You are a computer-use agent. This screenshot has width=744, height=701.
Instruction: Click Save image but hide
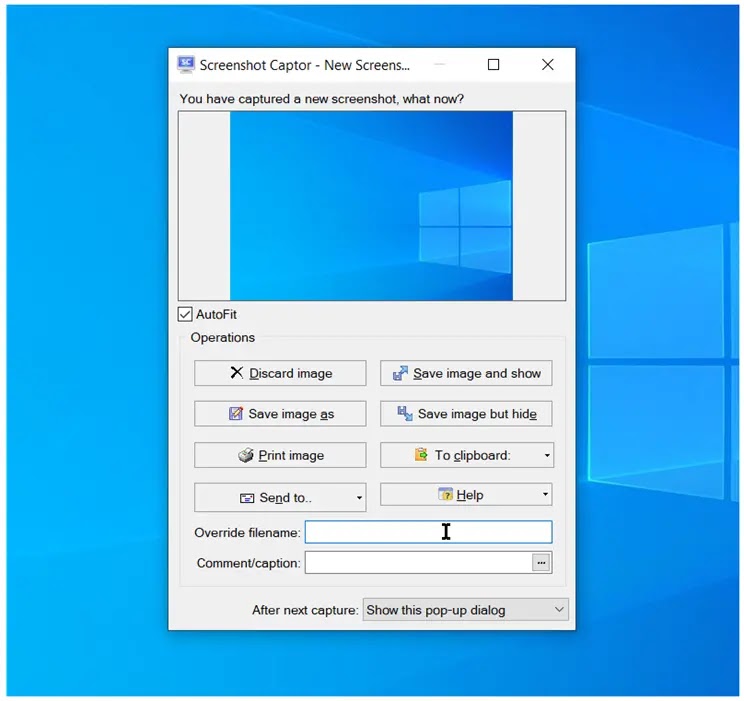466,414
